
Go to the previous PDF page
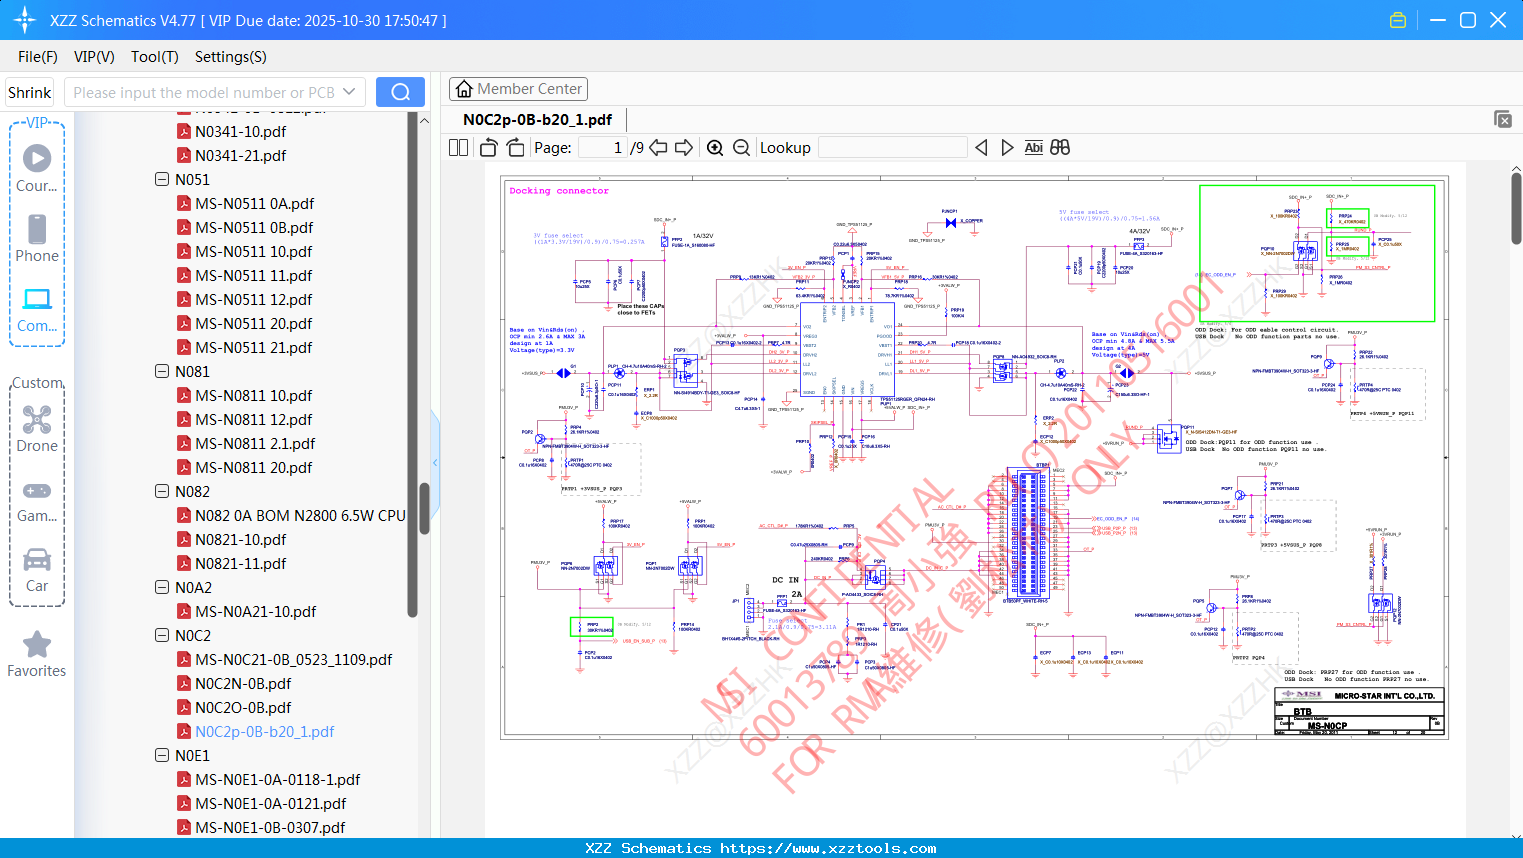coord(658,147)
